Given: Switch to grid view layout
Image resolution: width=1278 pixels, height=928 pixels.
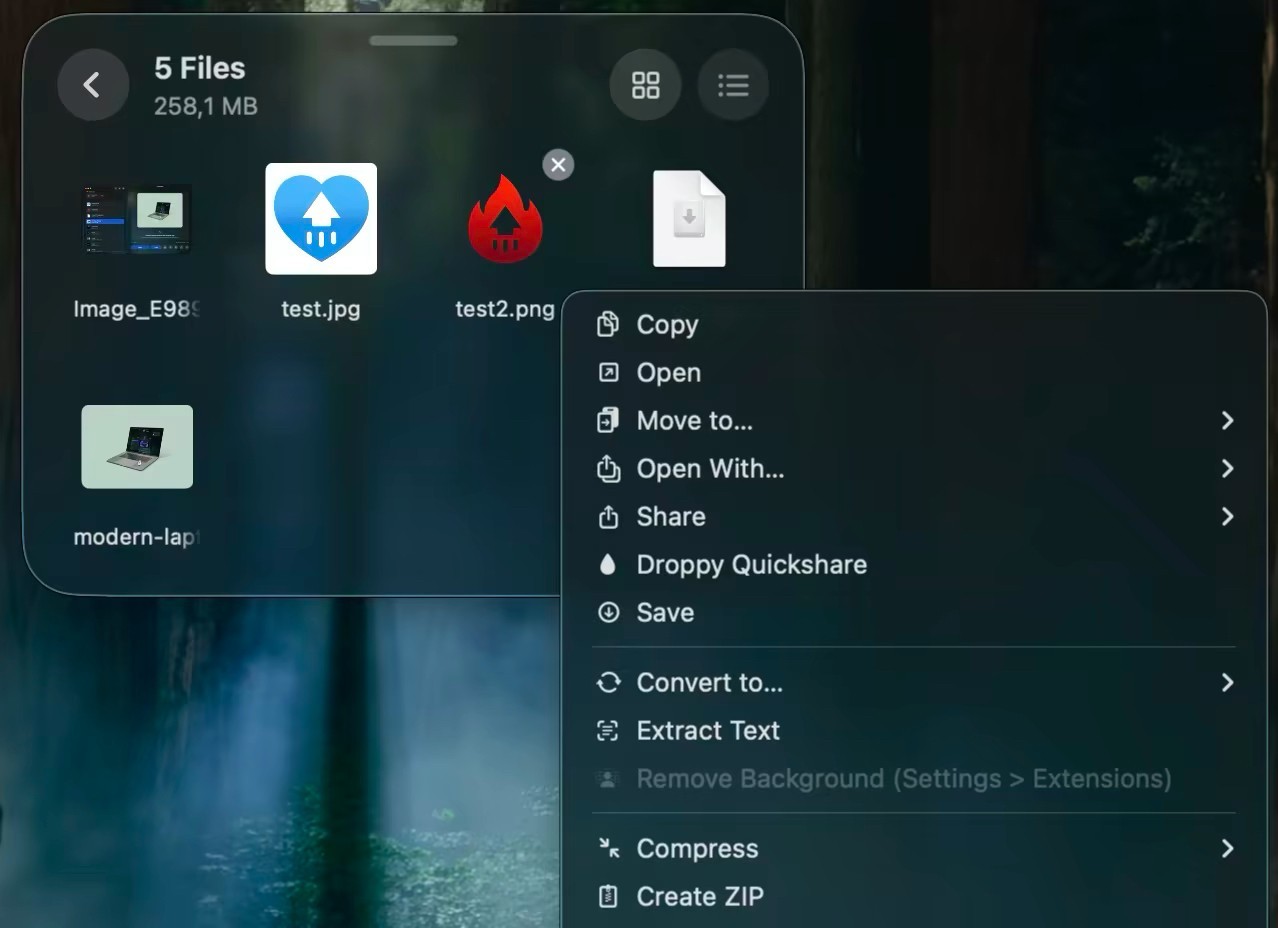Looking at the screenshot, I should pos(645,85).
